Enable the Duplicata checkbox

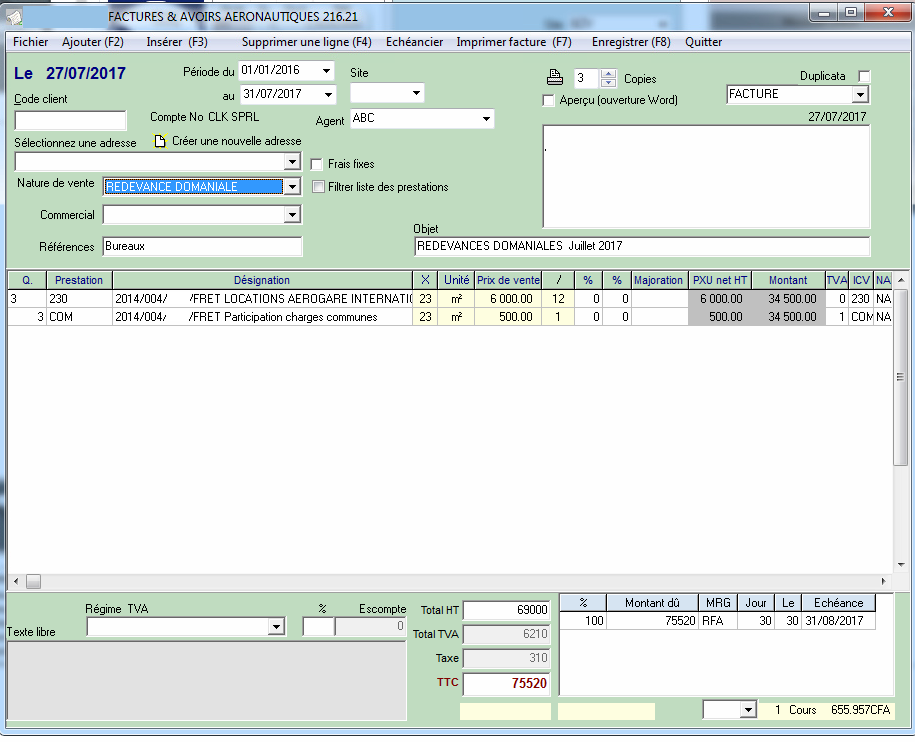click(x=865, y=77)
